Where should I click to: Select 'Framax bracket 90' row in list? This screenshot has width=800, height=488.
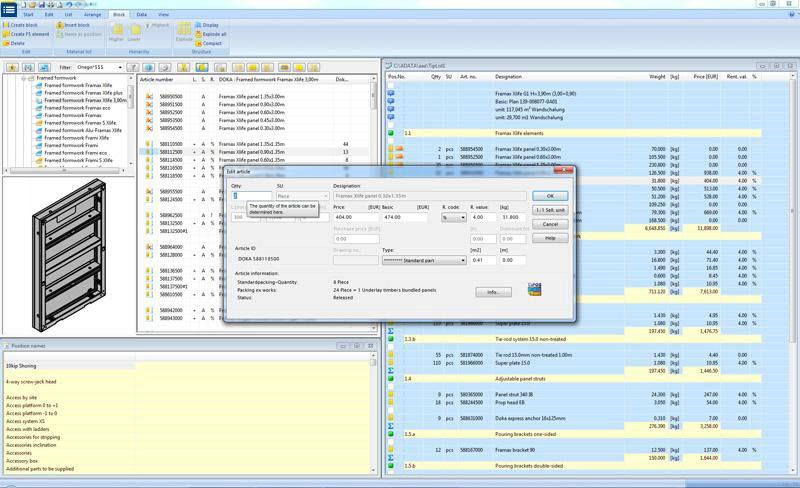pos(573,450)
